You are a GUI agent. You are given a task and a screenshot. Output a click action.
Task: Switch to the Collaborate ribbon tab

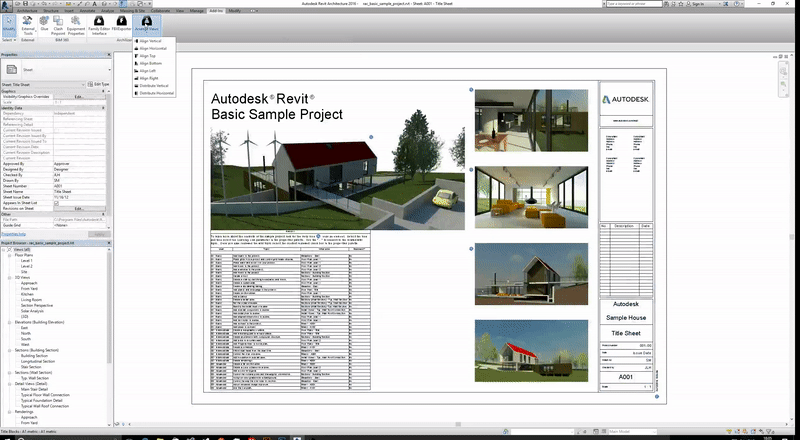161,11
